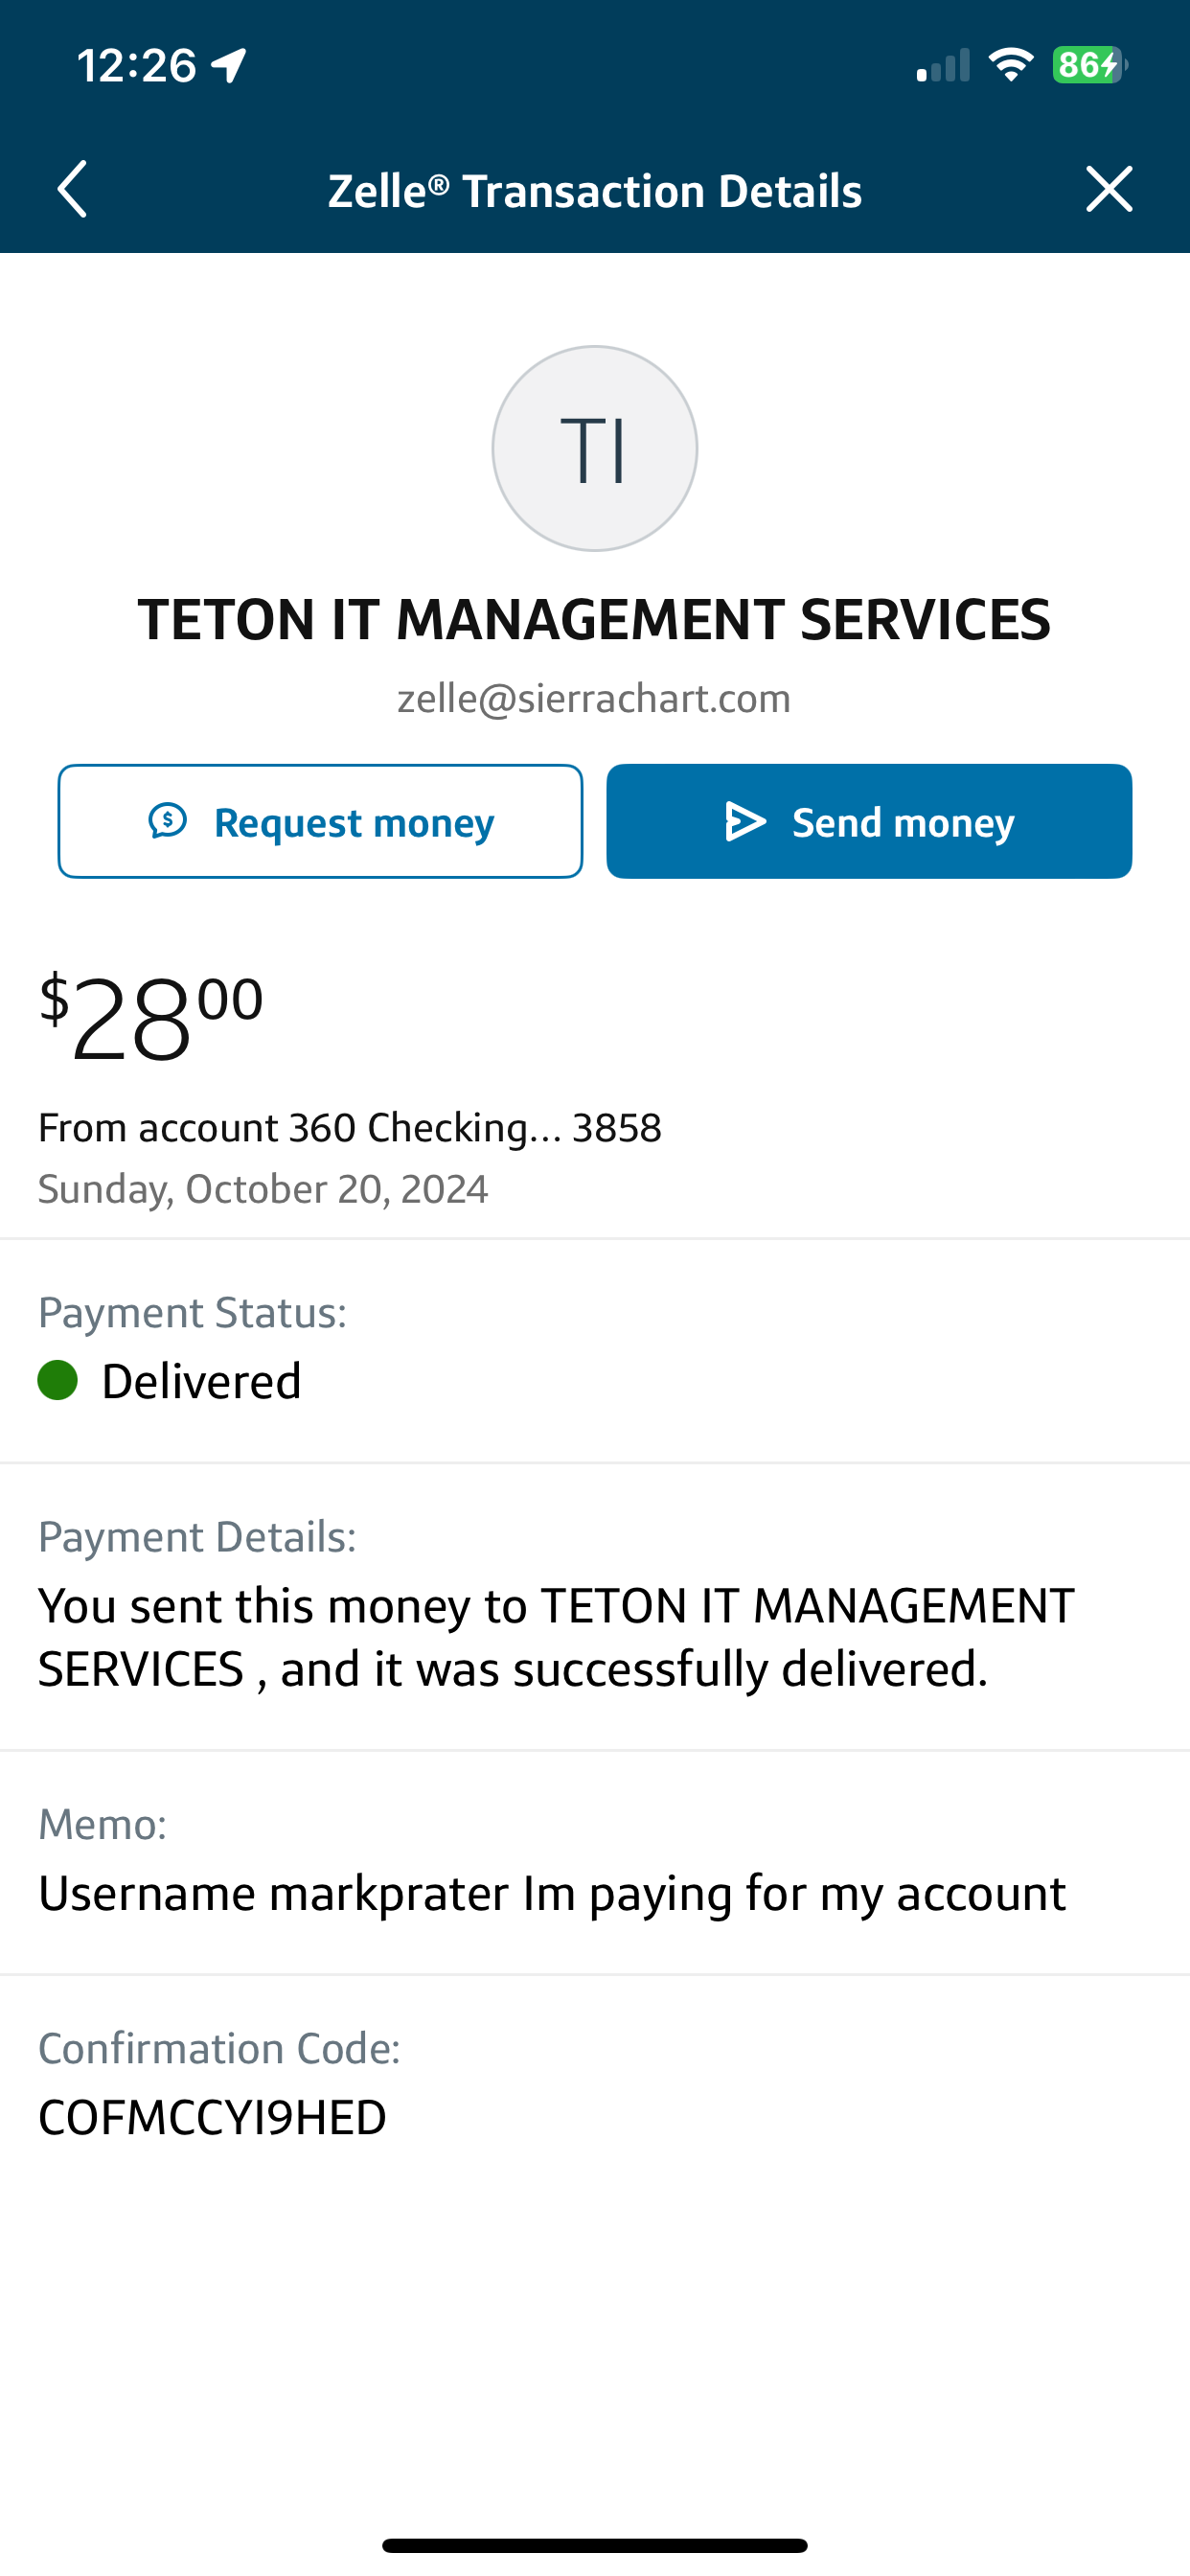
Task: Tap the Request money dollar bubble icon
Action: [168, 821]
